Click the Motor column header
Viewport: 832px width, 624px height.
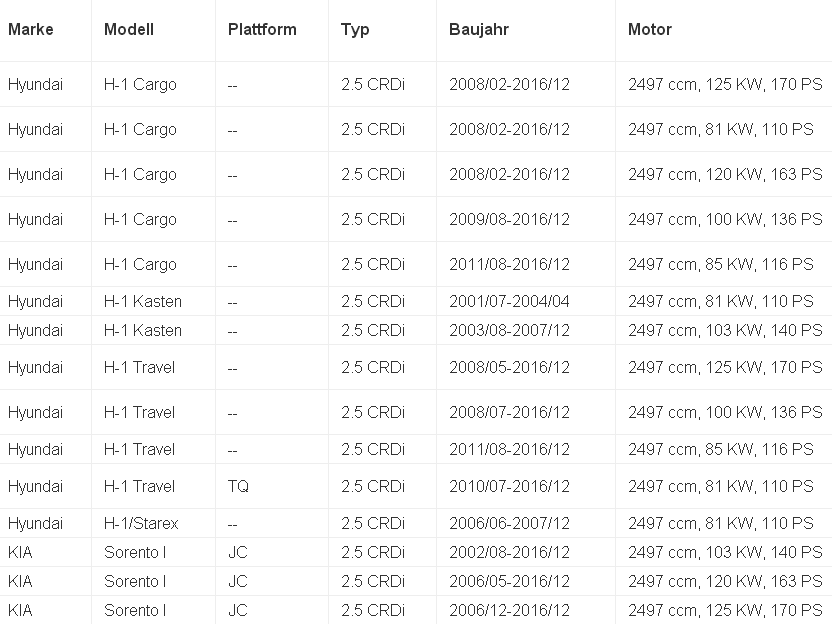(650, 30)
